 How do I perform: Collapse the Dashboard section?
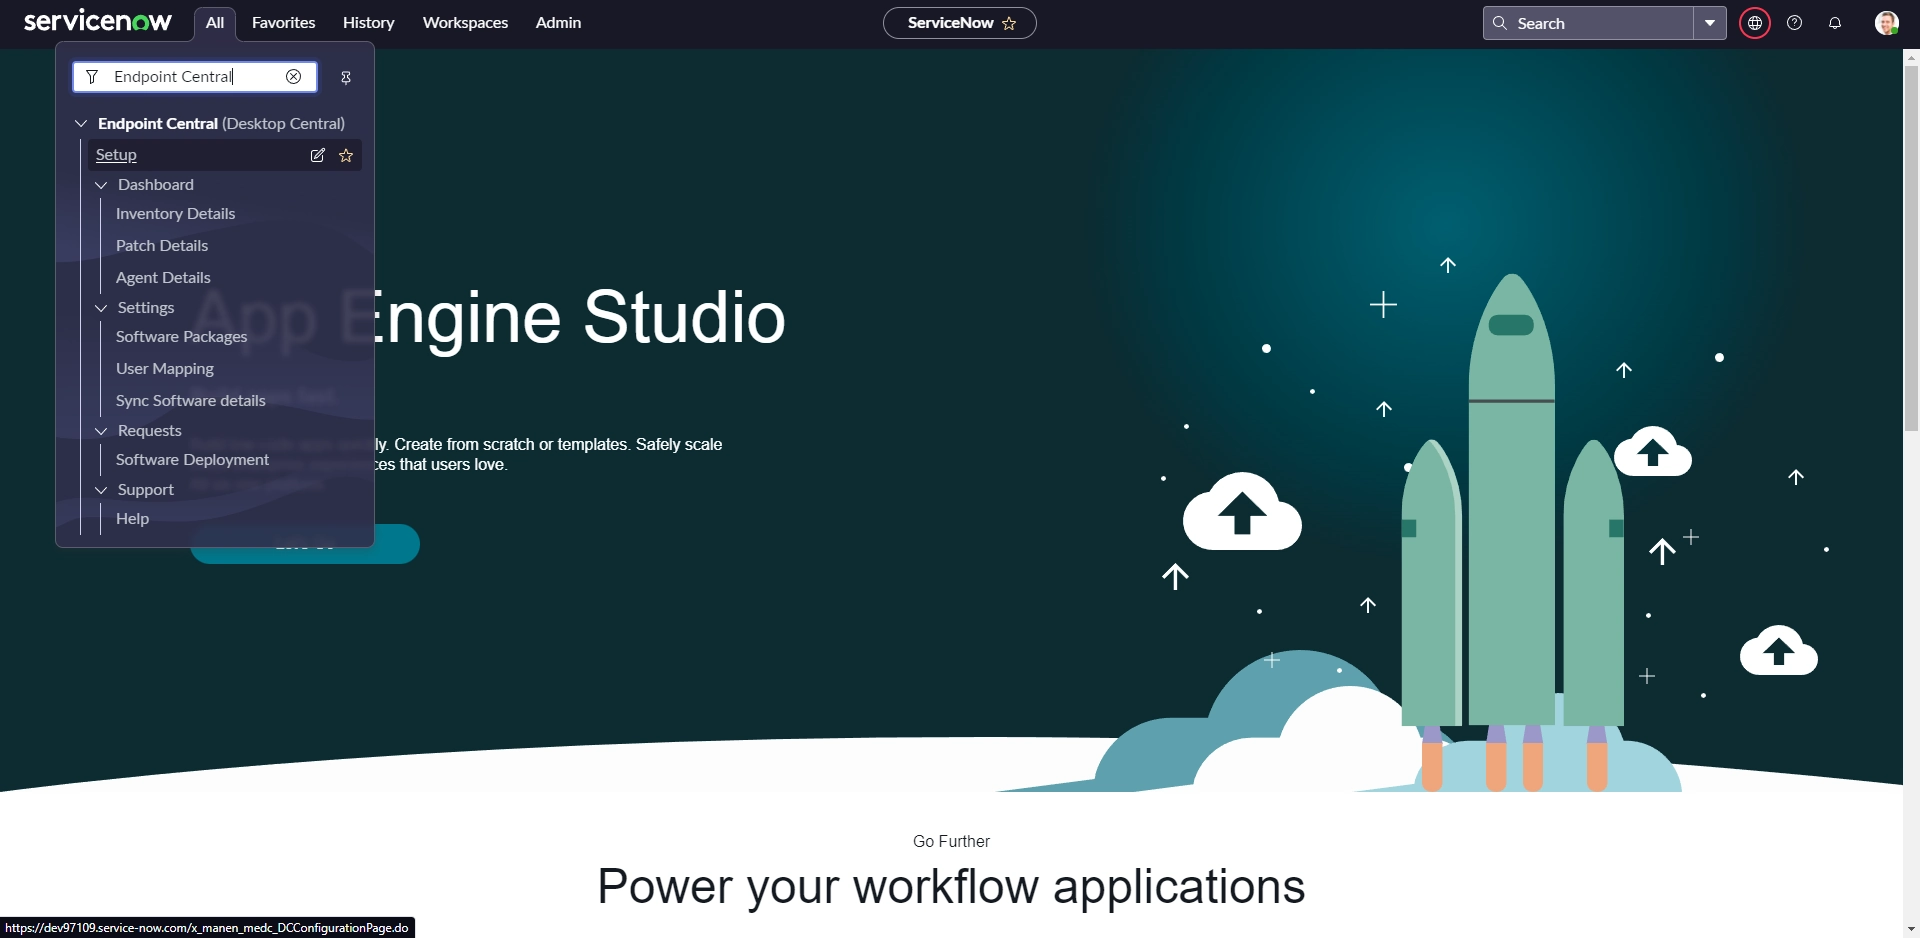pos(101,185)
